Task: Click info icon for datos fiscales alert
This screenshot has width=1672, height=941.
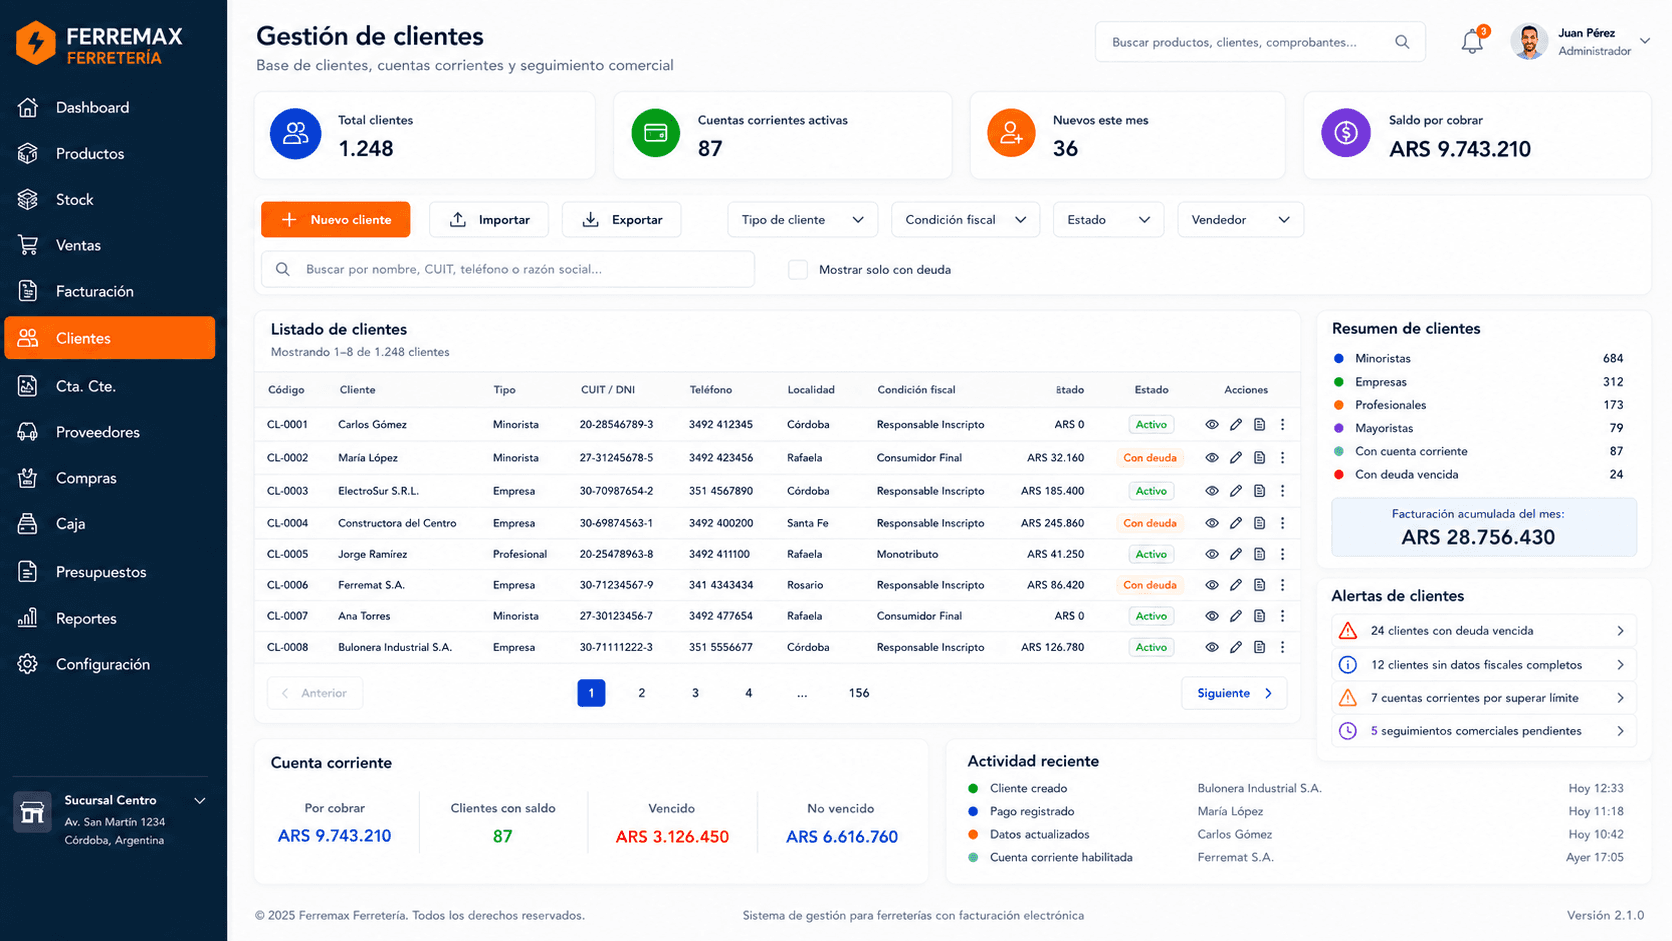Action: pyautogui.click(x=1348, y=665)
